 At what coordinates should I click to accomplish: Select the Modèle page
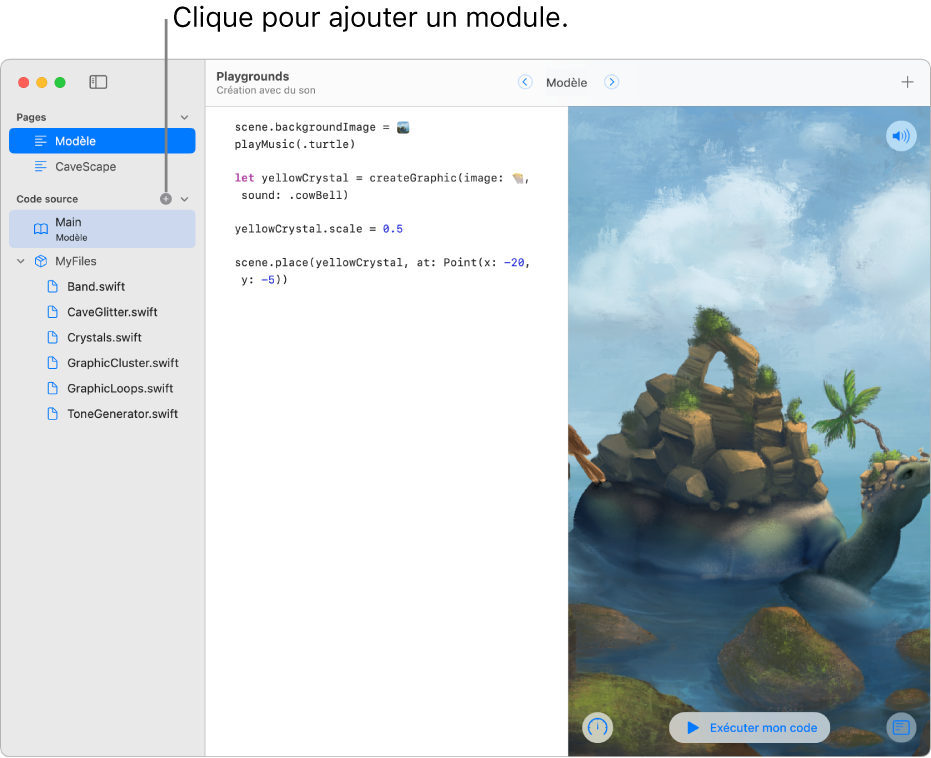click(x=102, y=141)
